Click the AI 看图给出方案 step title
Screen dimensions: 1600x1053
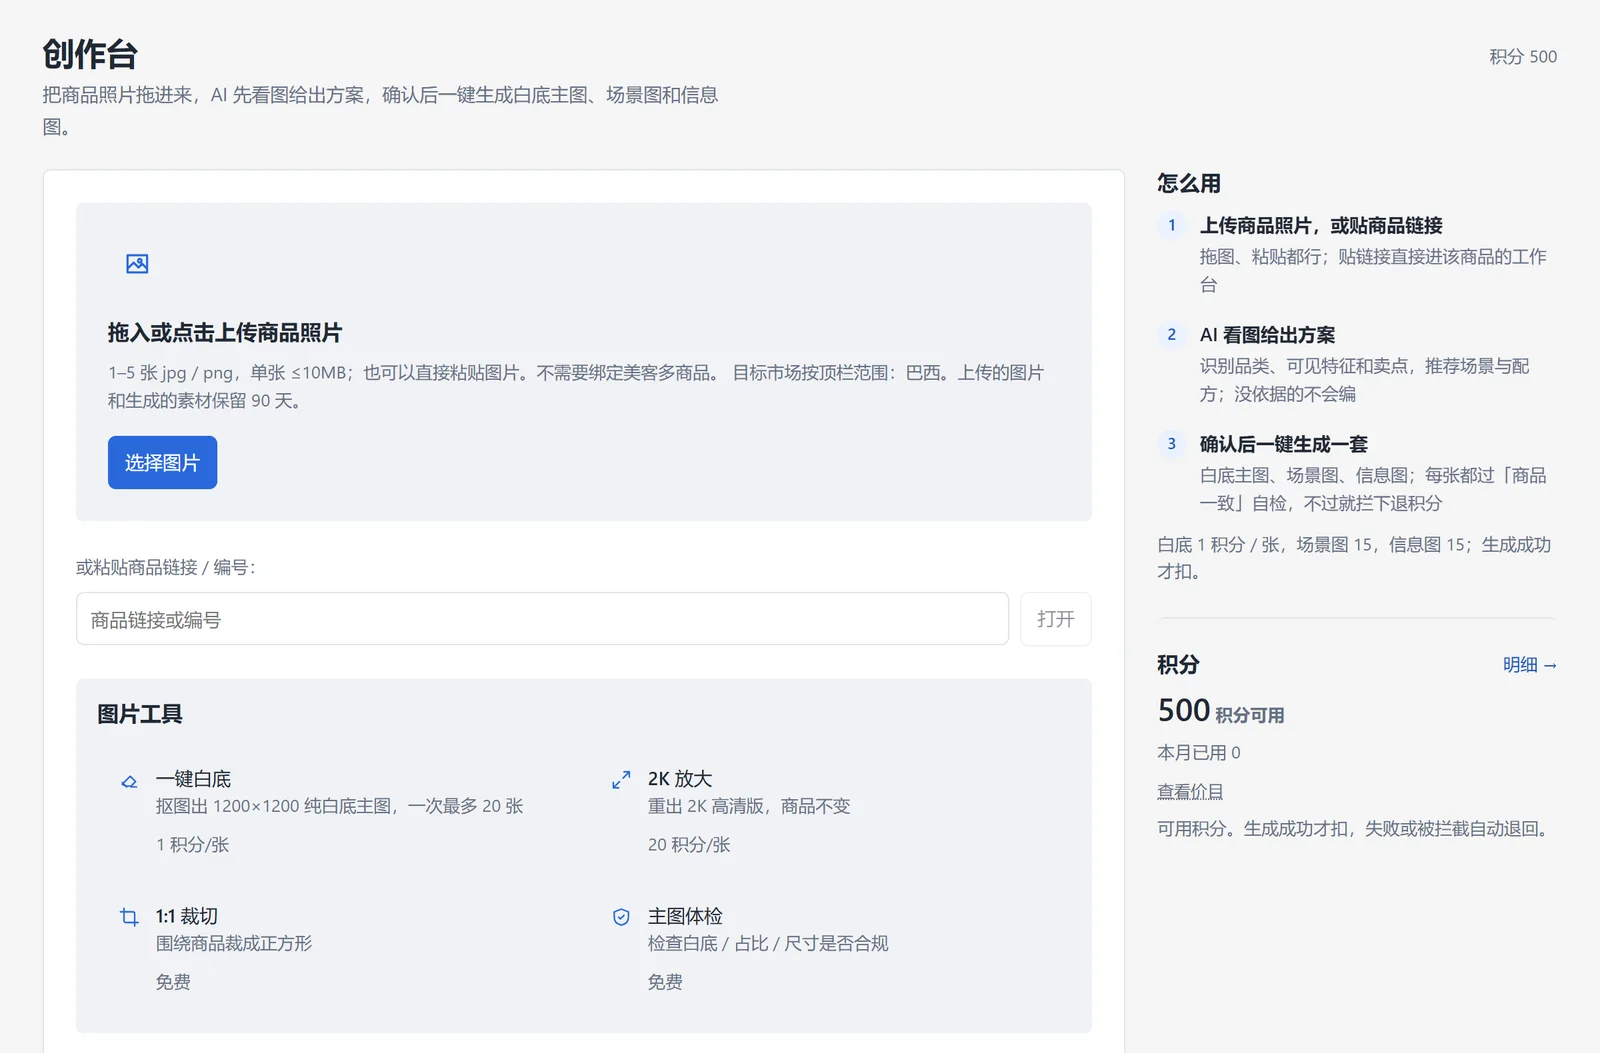point(1267,335)
